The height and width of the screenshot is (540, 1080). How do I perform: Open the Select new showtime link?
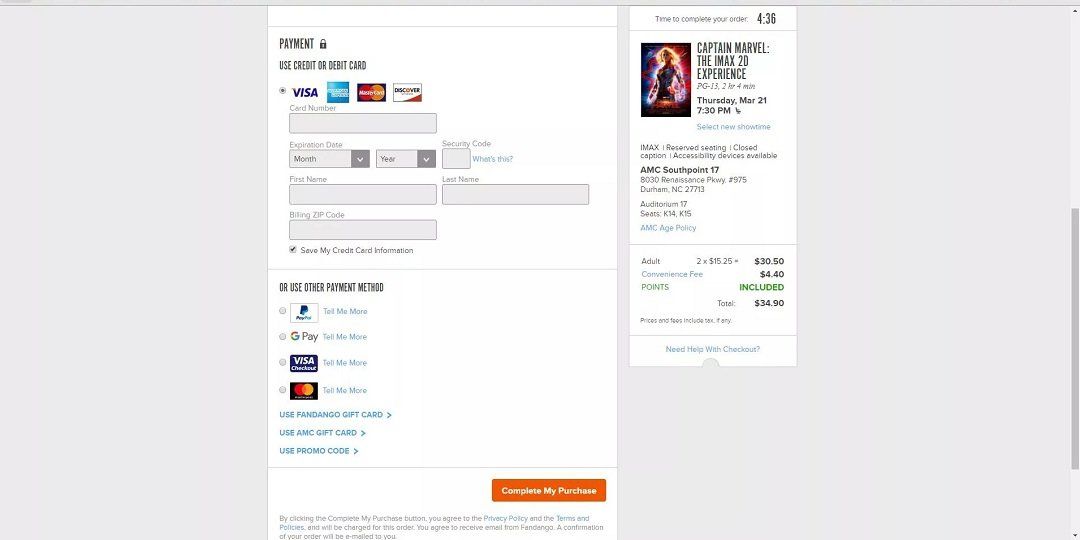point(734,127)
